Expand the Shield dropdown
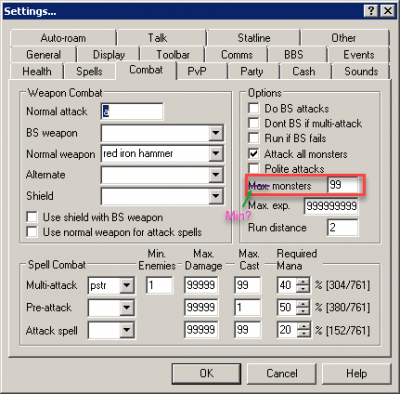400x394 pixels. point(216,196)
